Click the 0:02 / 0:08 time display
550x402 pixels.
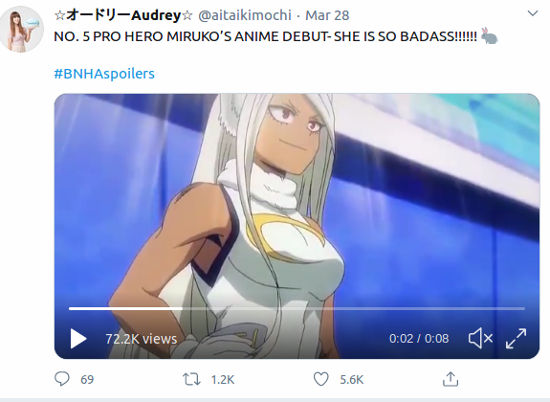tap(419, 339)
